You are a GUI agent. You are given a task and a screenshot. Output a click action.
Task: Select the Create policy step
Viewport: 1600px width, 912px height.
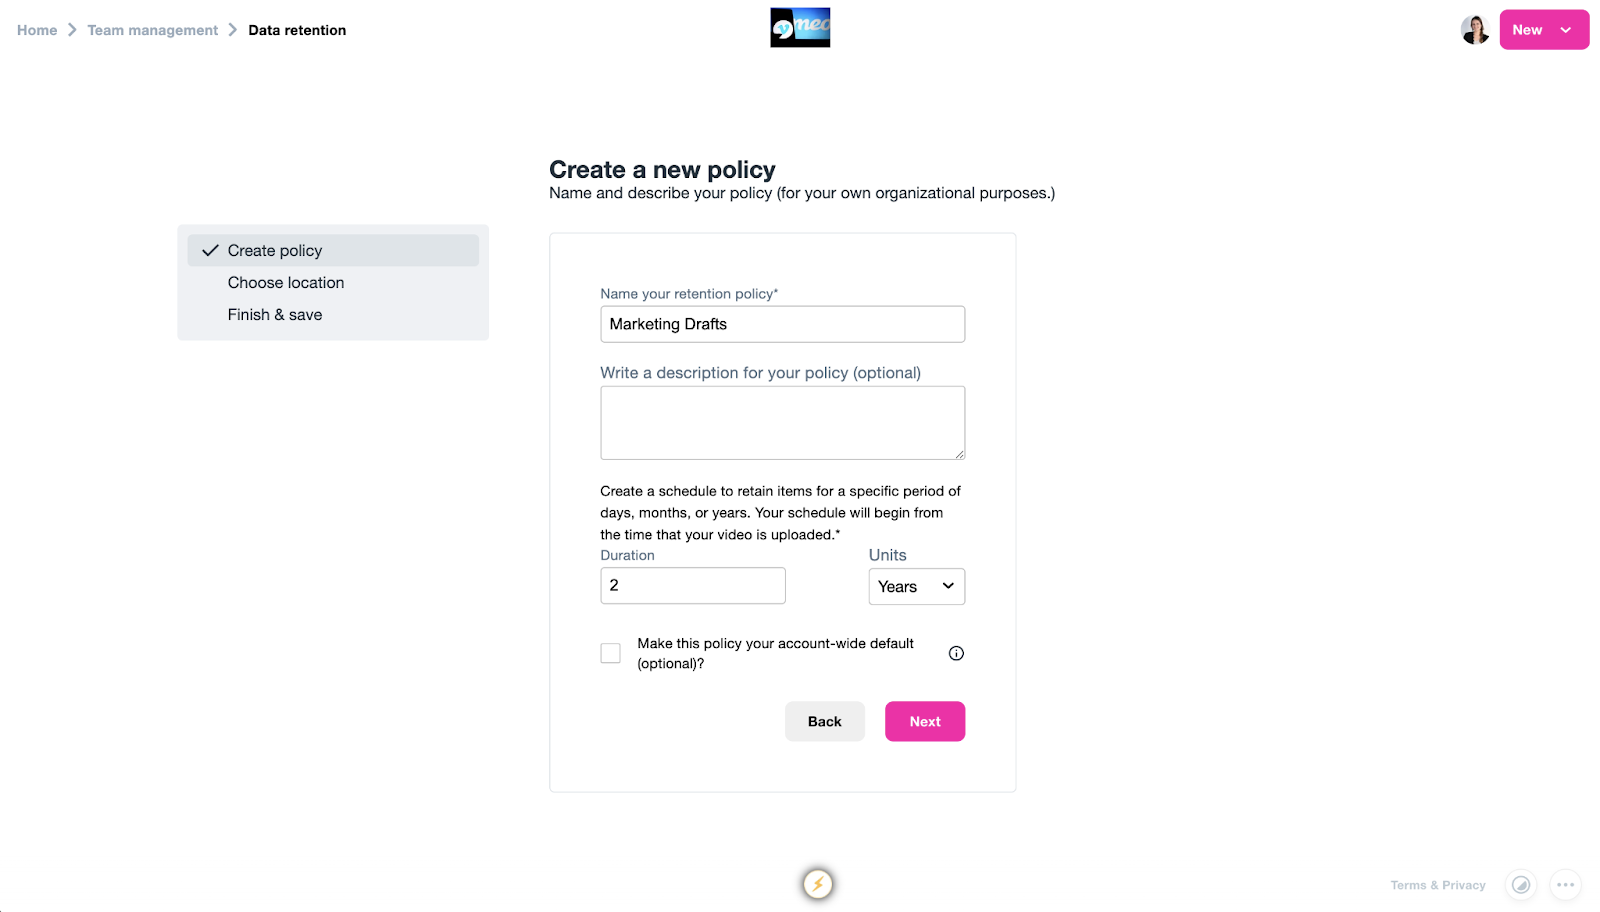click(x=275, y=251)
